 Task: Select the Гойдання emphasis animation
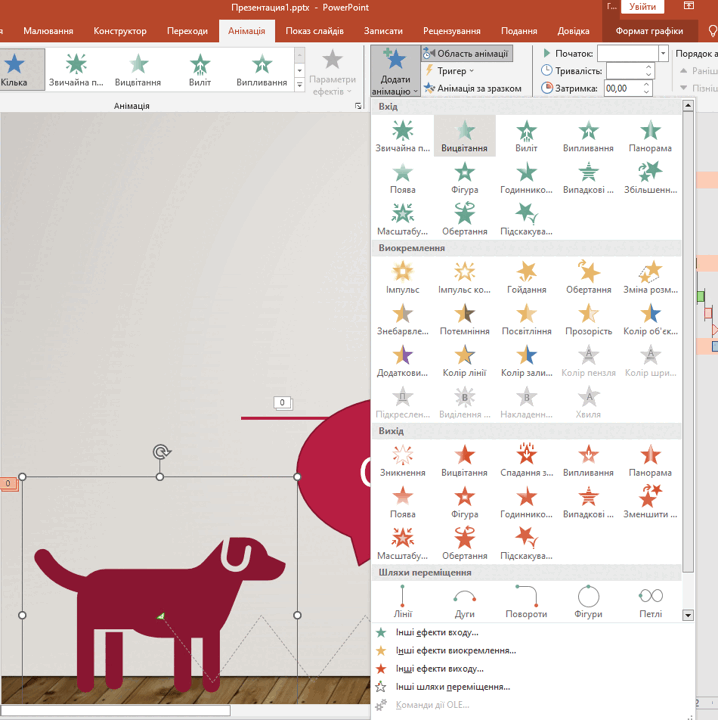click(x=526, y=277)
